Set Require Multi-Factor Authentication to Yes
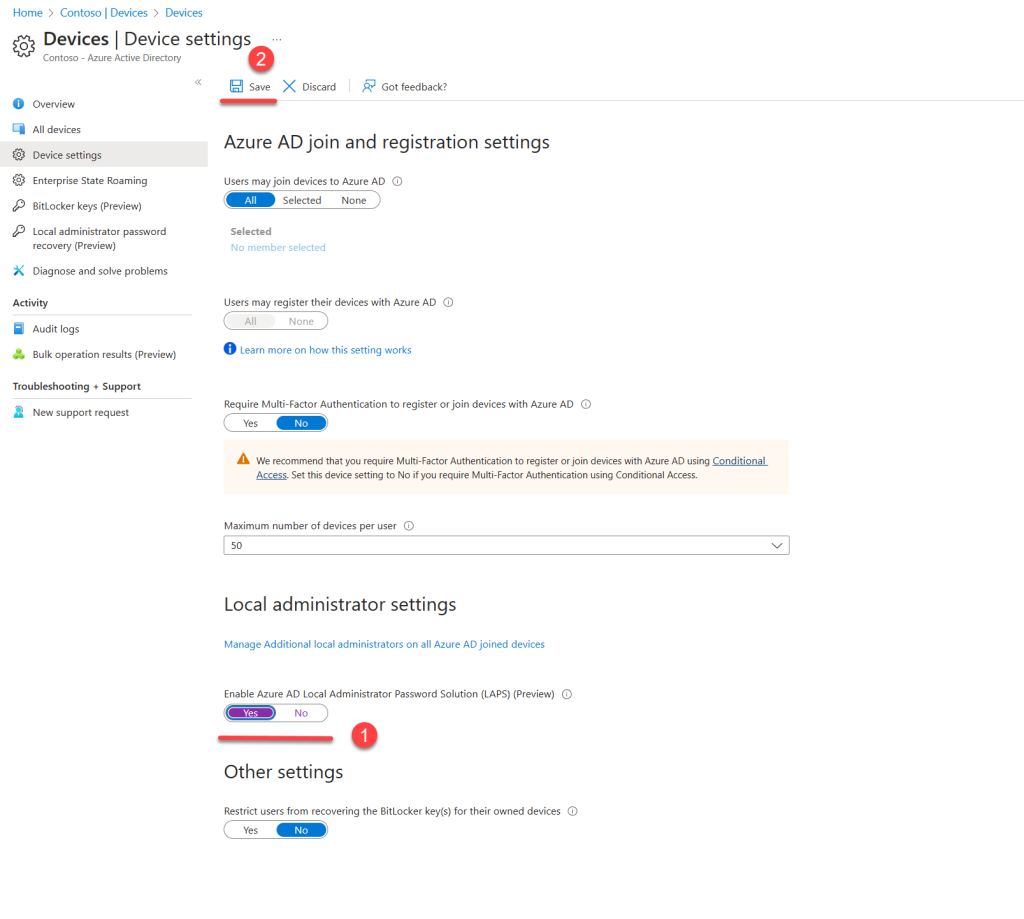The height and width of the screenshot is (919, 1024). [x=248, y=422]
